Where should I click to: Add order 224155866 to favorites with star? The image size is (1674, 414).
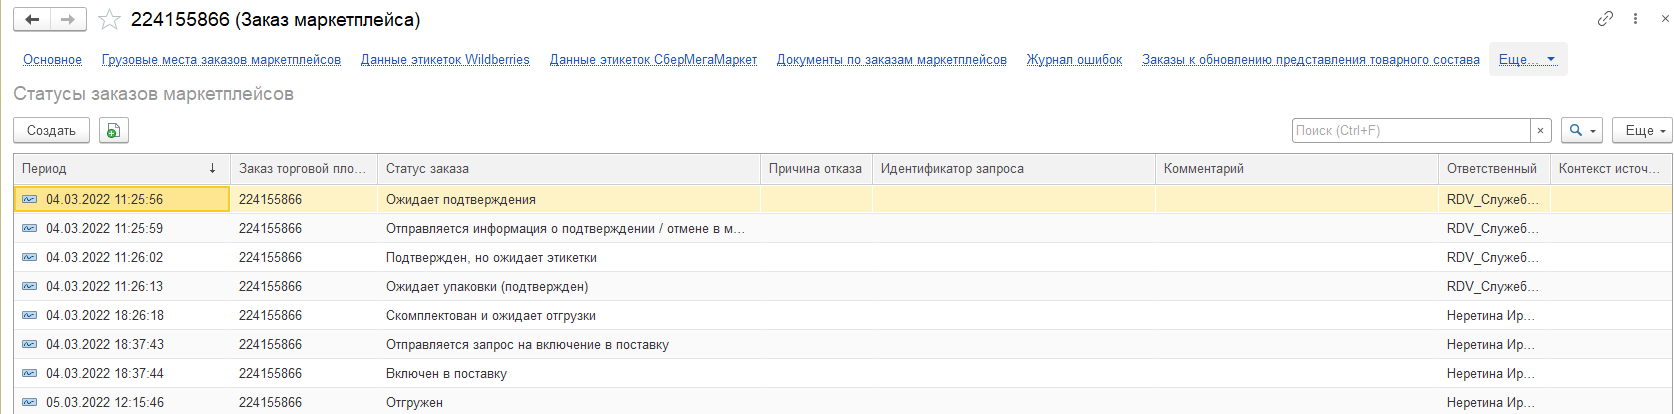click(110, 20)
